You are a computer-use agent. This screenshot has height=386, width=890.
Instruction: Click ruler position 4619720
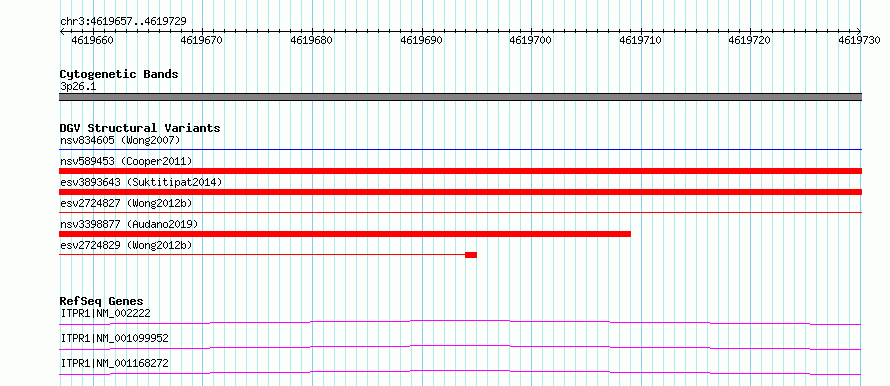(750, 40)
